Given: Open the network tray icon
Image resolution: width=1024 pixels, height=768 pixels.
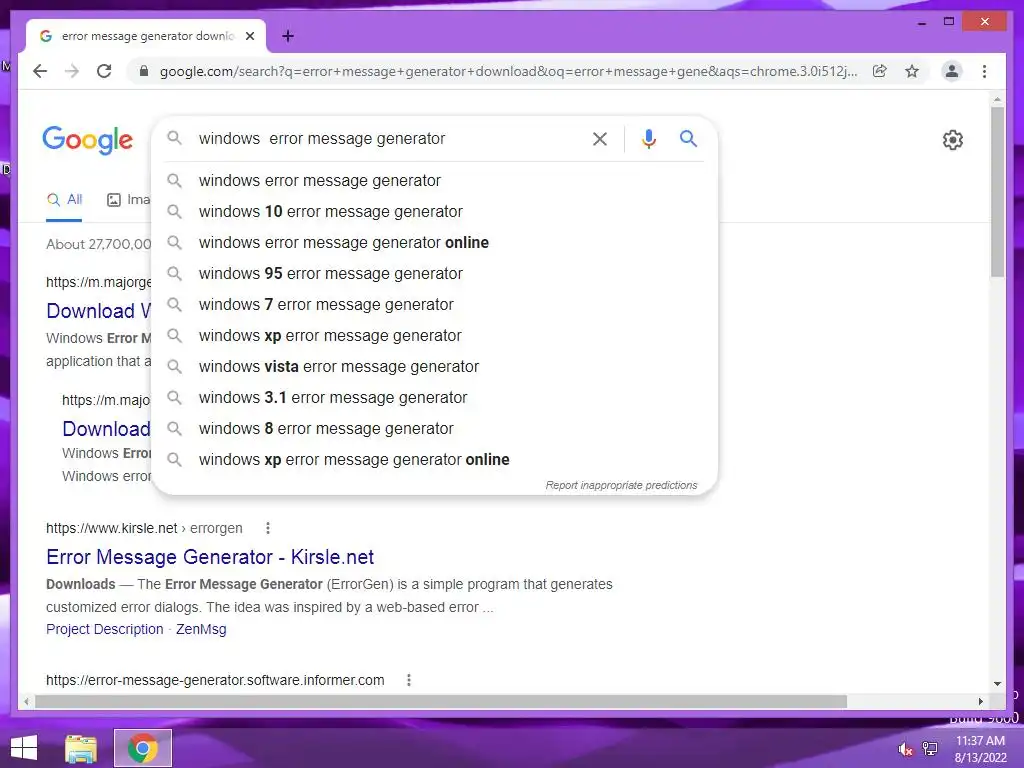Looking at the screenshot, I should (x=930, y=749).
